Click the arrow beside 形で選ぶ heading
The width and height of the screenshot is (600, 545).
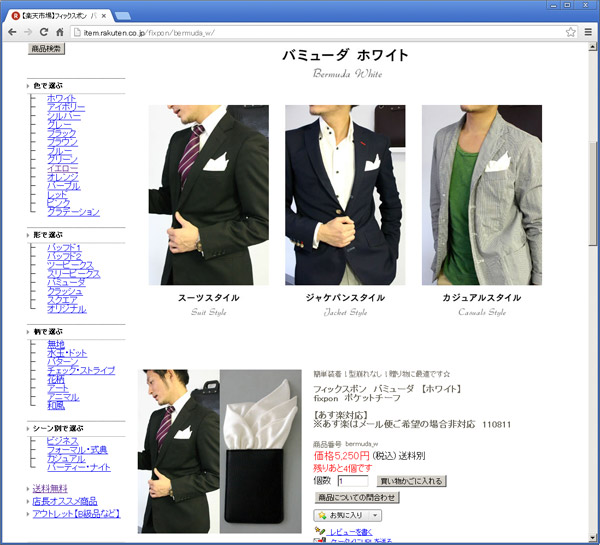coord(28,235)
